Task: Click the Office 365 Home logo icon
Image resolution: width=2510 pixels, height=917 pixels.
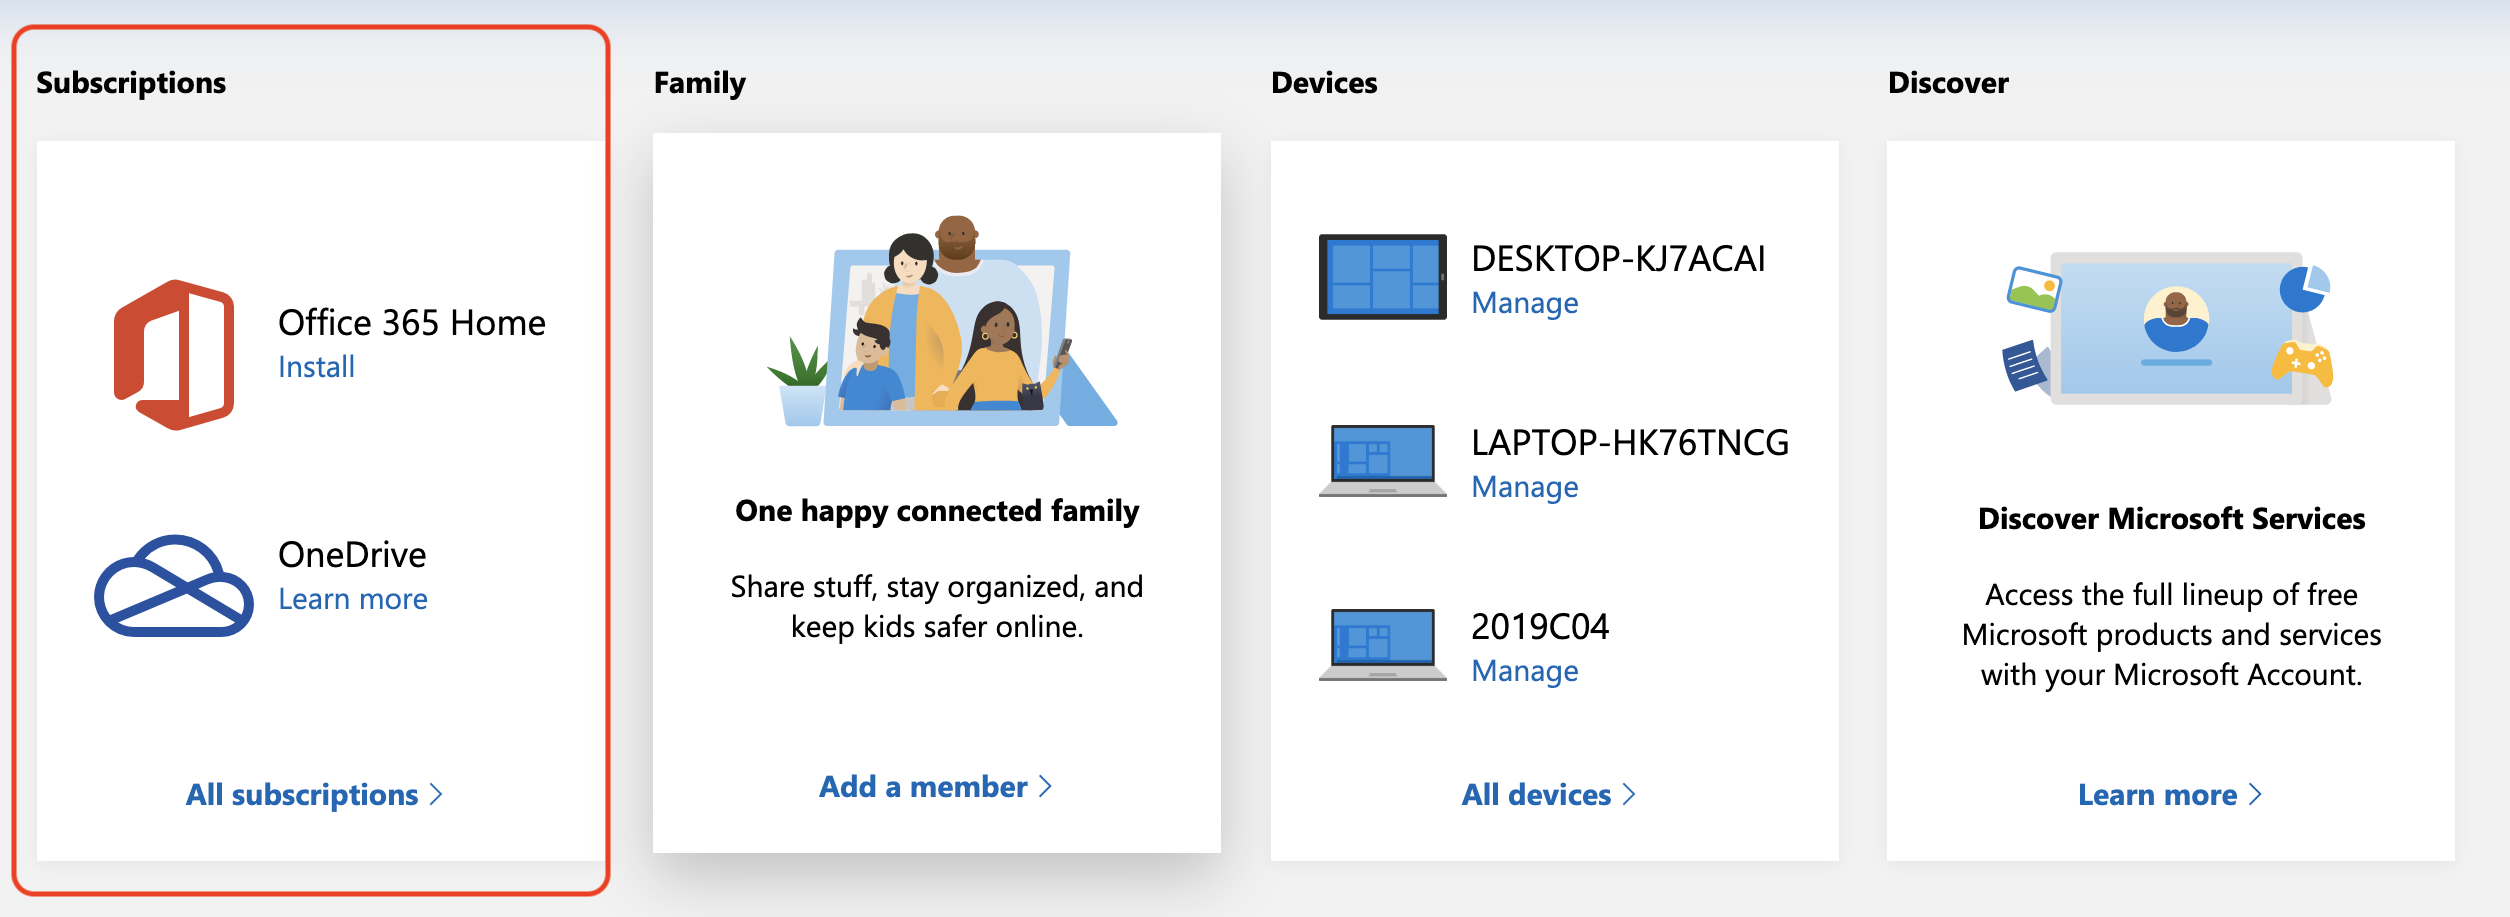Action: [174, 355]
